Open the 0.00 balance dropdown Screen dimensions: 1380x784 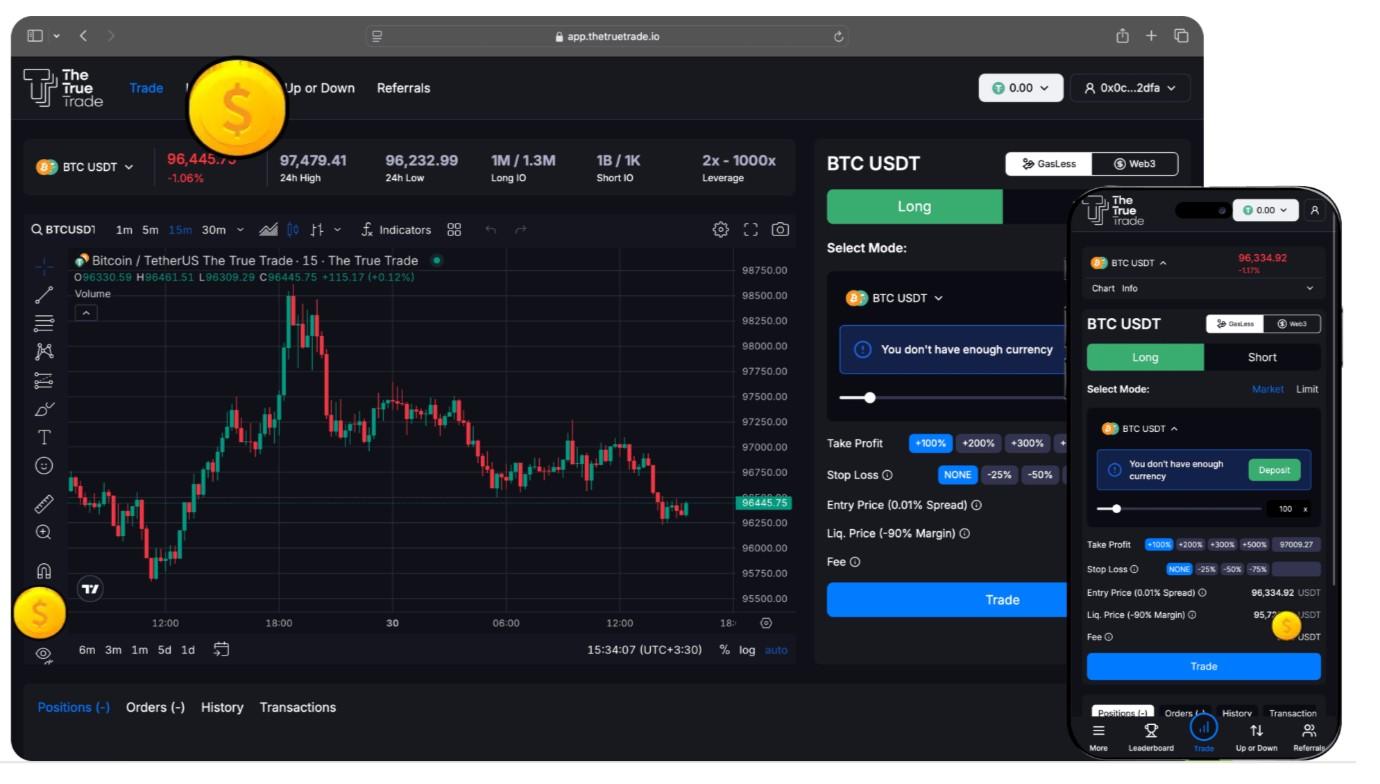(1020, 88)
